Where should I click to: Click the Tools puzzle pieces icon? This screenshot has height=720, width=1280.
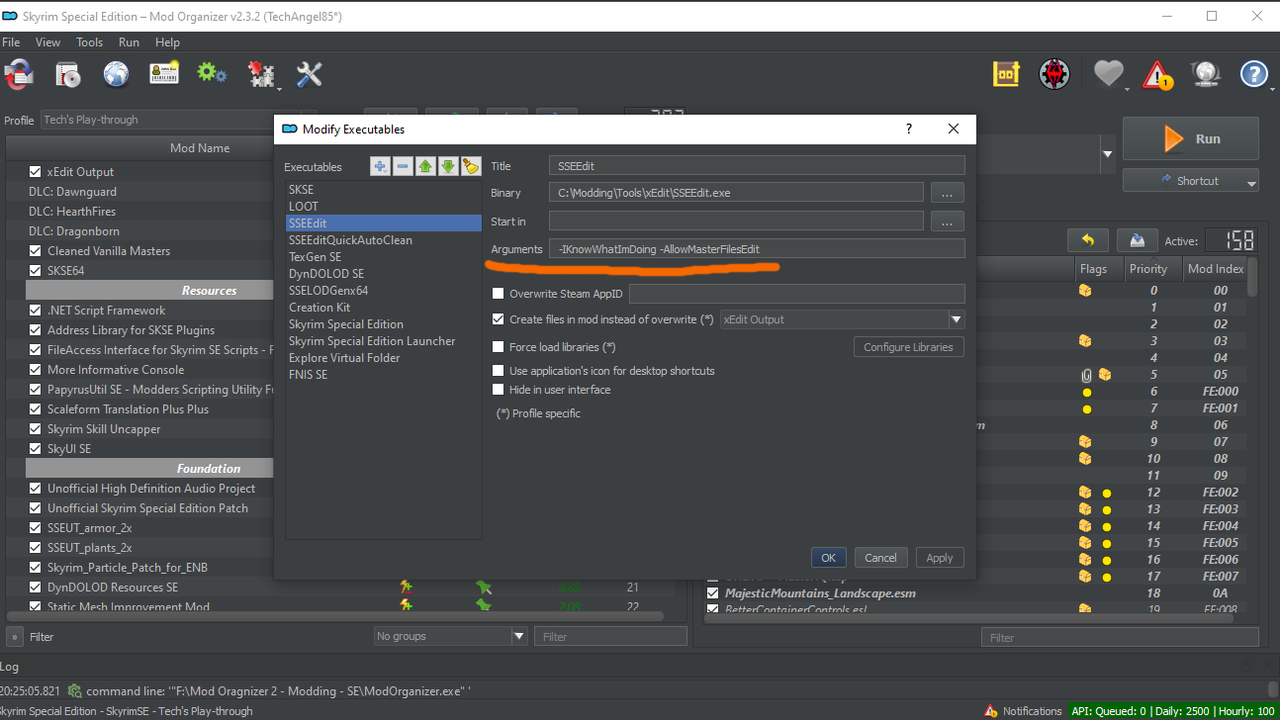tap(261, 74)
